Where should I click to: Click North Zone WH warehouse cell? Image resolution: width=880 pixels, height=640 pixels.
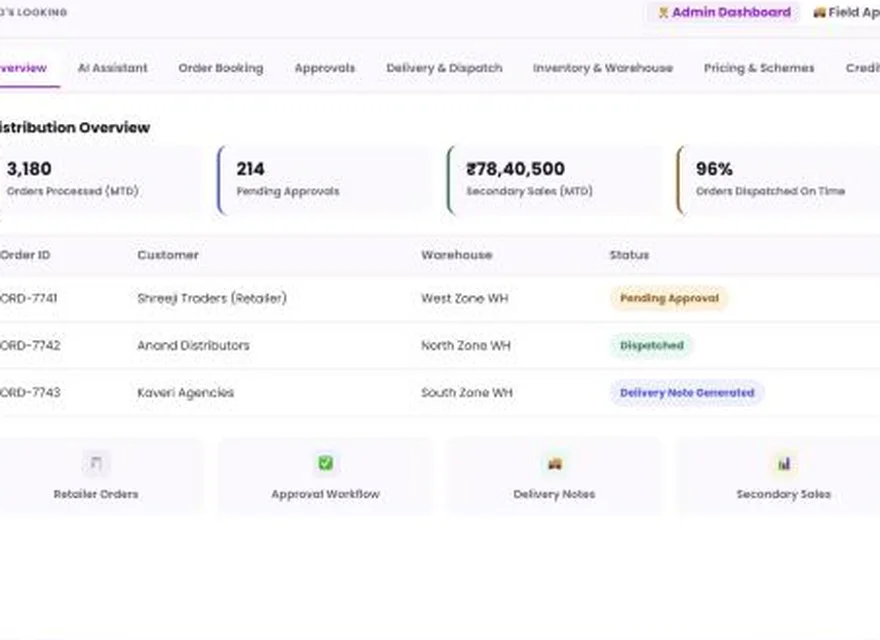tap(466, 345)
